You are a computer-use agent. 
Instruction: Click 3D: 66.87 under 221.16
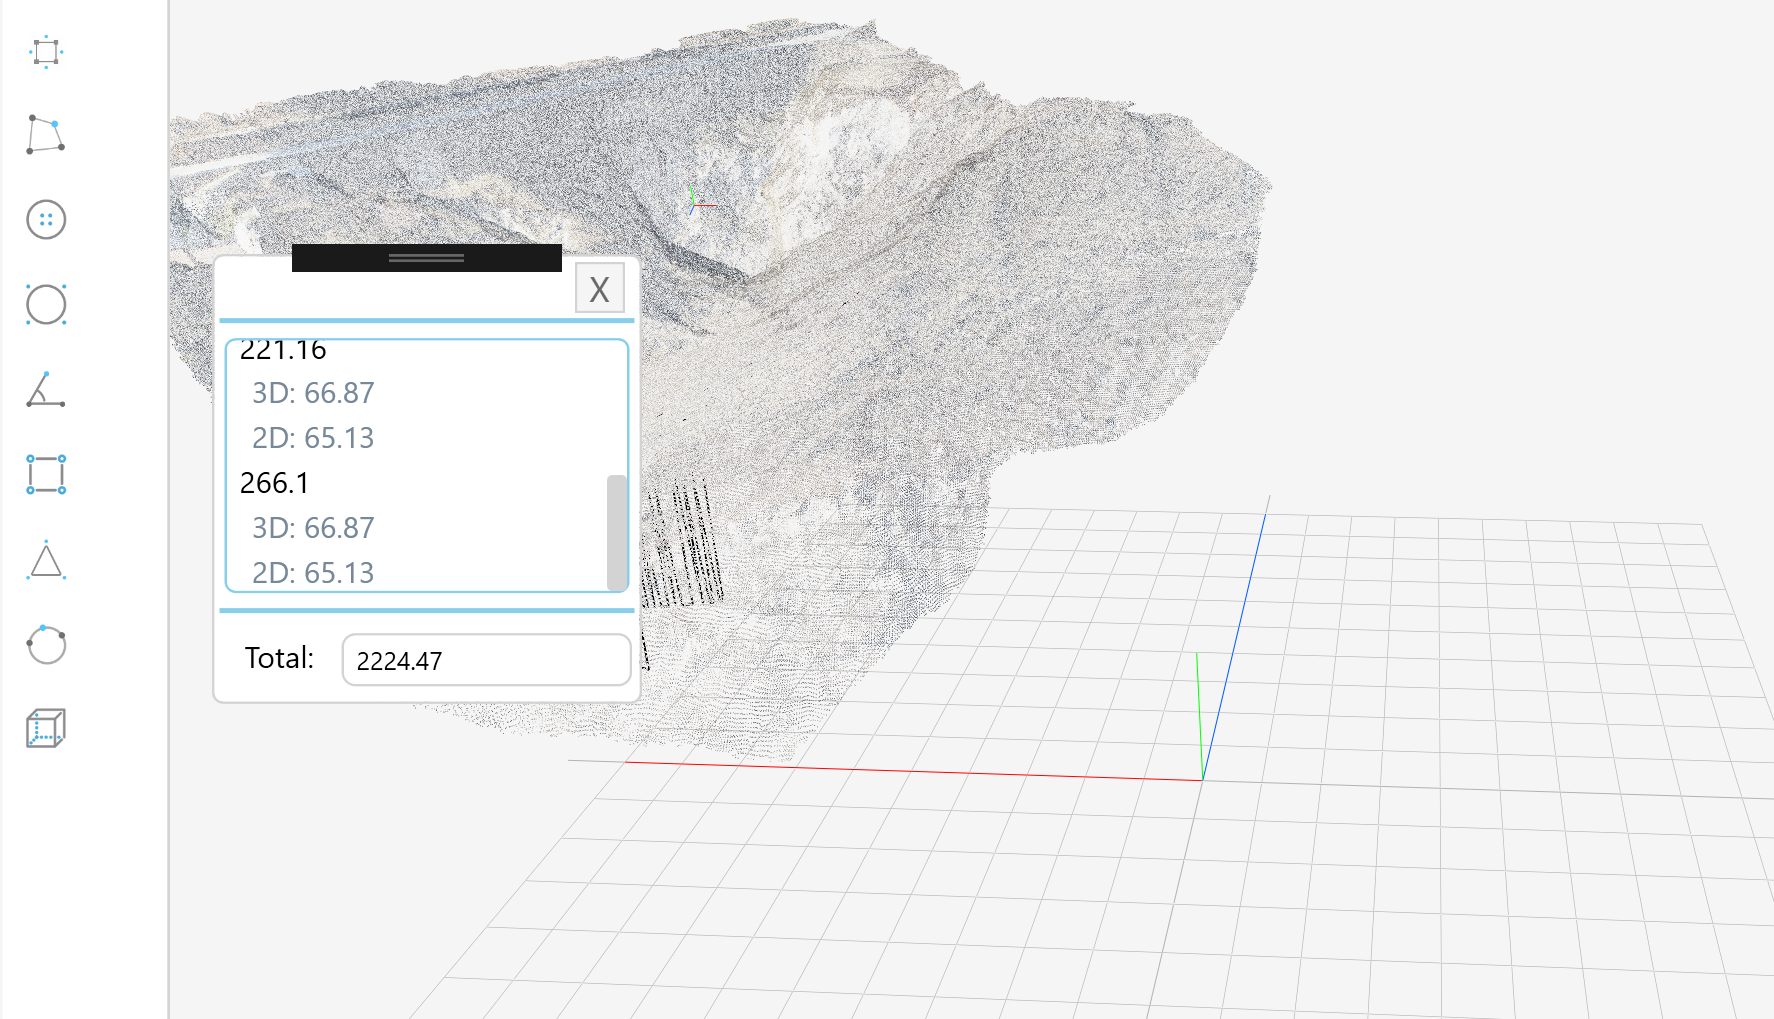(313, 393)
